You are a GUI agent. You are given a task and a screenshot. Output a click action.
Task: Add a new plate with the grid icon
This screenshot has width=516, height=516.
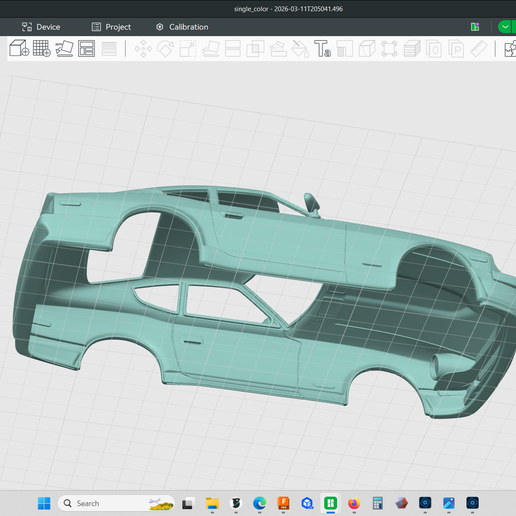click(42, 49)
